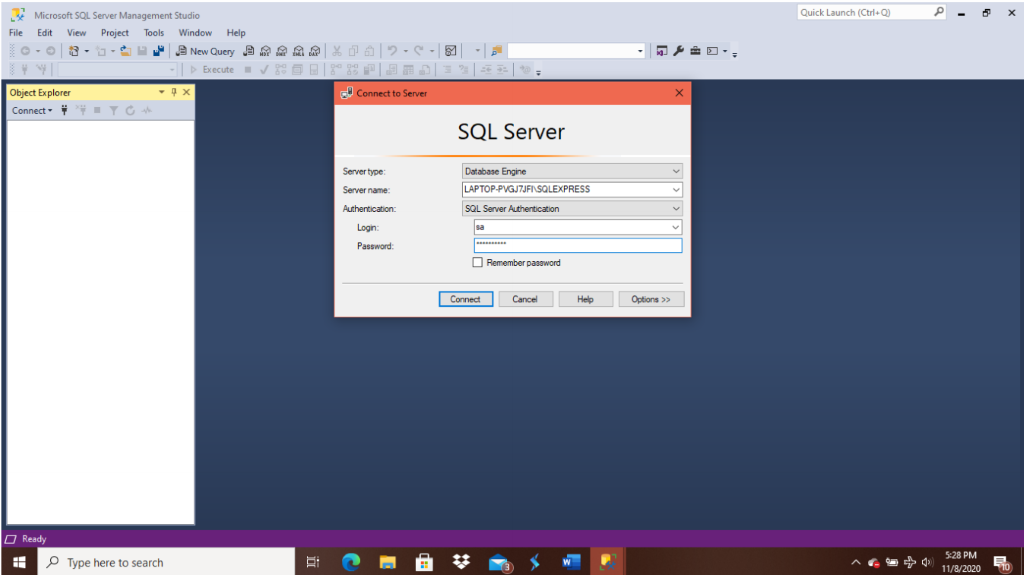1024x575 pixels.
Task: Click the Object Explorer Activity Monitor icon
Action: [x=147, y=110]
